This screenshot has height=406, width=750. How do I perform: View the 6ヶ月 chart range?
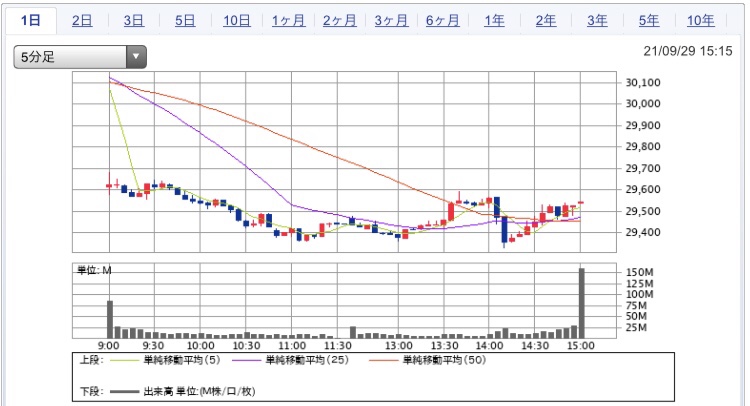pos(442,21)
